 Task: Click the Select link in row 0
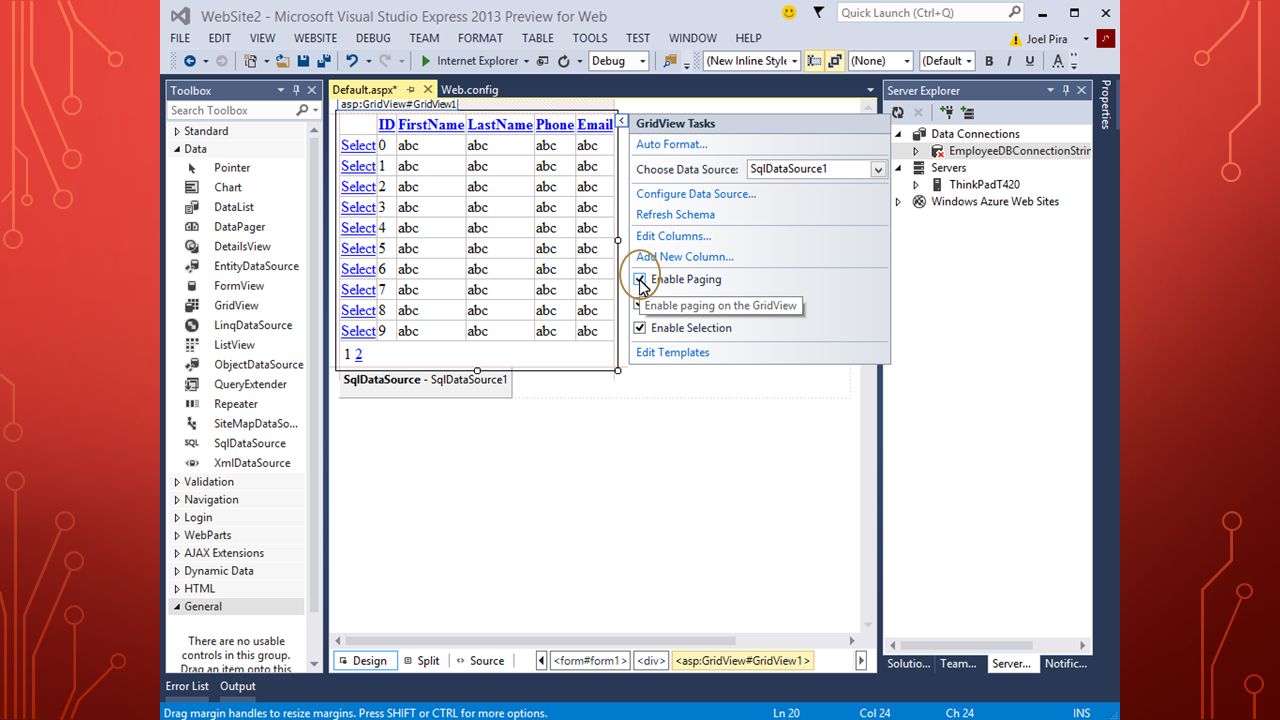358,145
